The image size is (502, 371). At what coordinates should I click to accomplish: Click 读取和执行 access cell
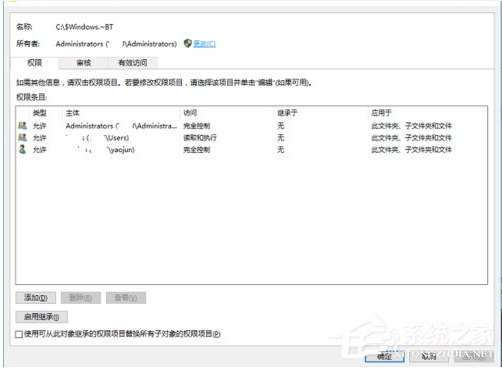click(200, 138)
